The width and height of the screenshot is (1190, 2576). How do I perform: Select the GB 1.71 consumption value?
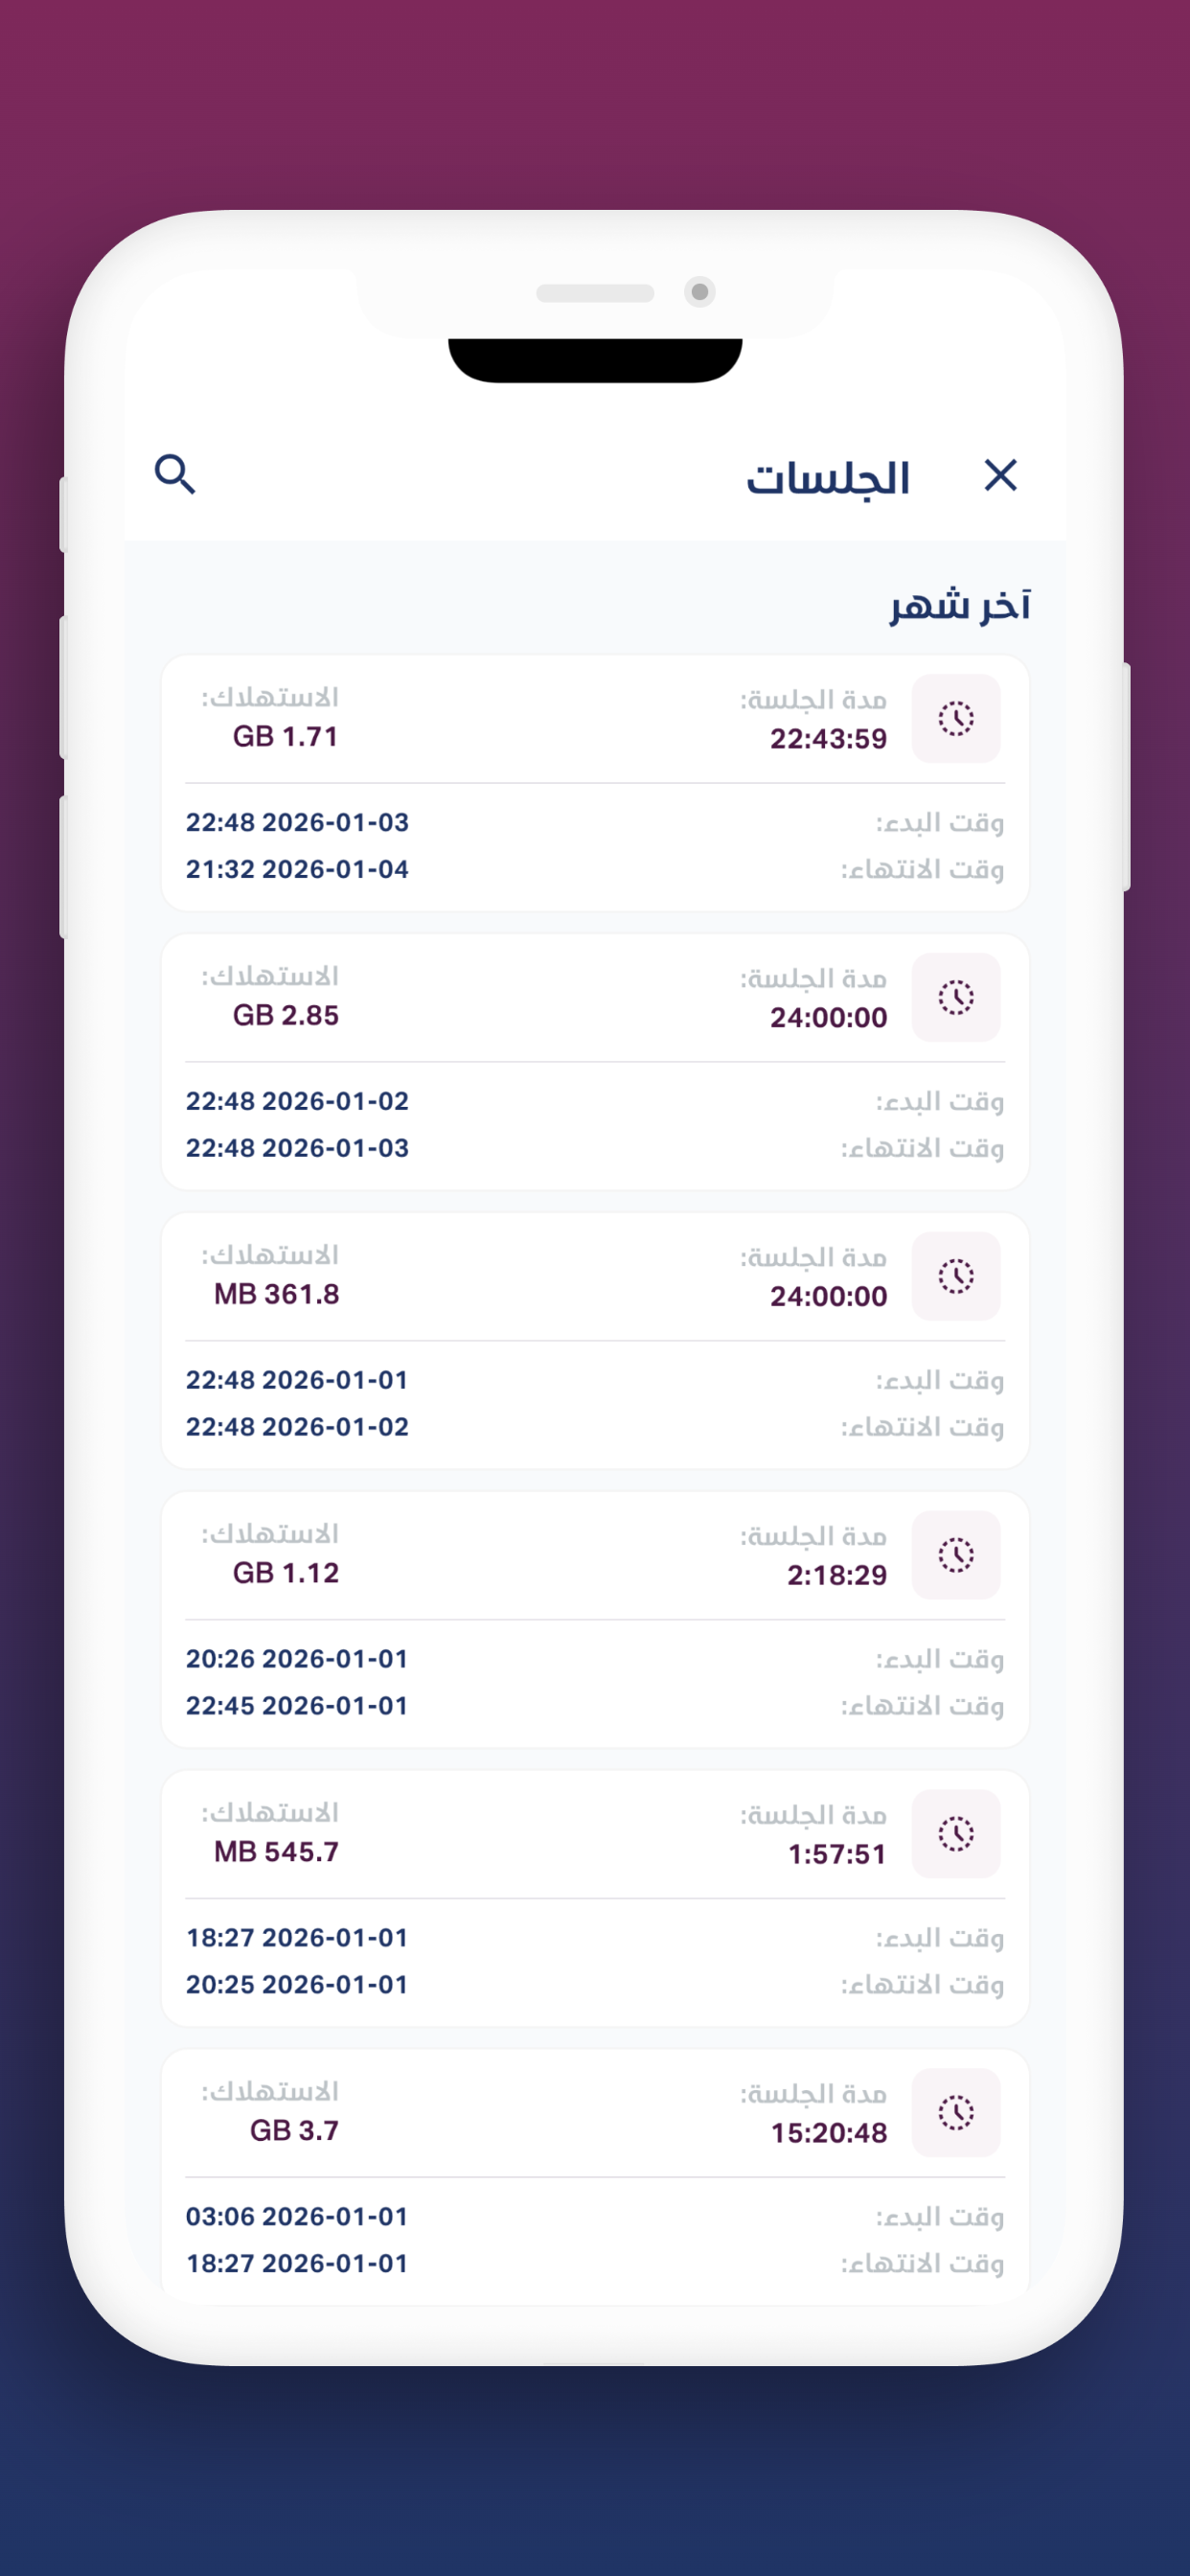pos(285,737)
